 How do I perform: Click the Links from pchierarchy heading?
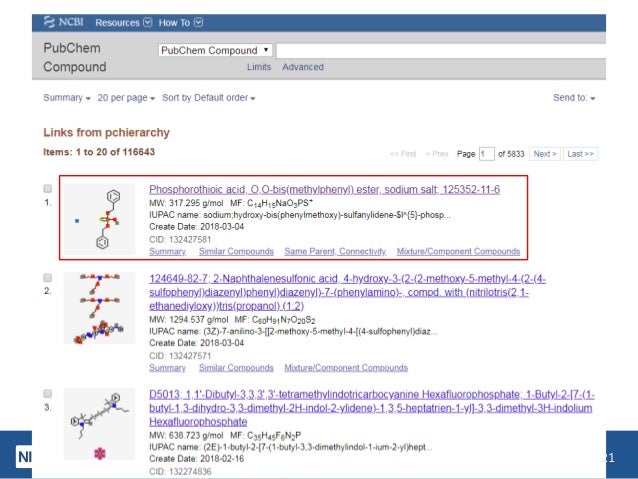[106, 132]
